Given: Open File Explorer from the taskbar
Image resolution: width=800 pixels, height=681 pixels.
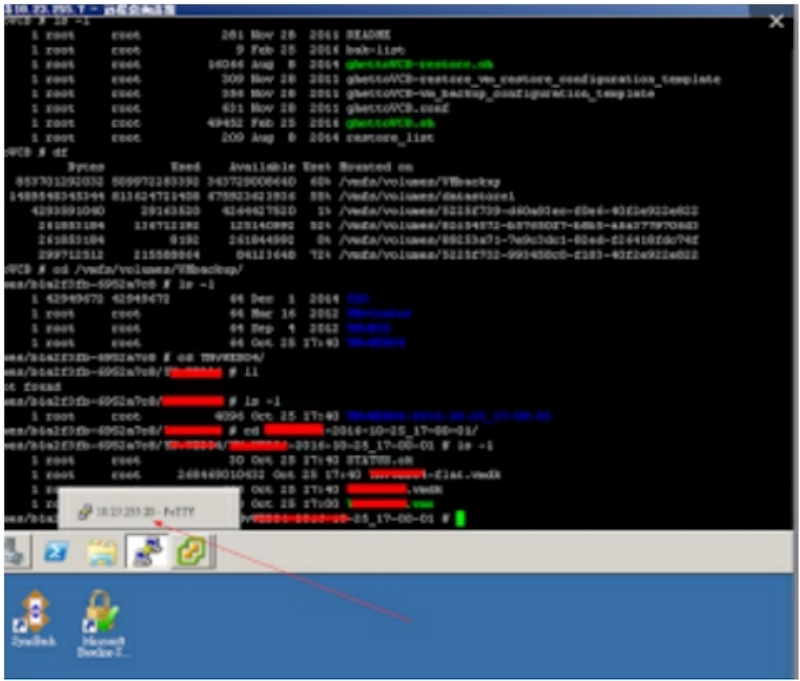Looking at the screenshot, I should pos(102,551).
